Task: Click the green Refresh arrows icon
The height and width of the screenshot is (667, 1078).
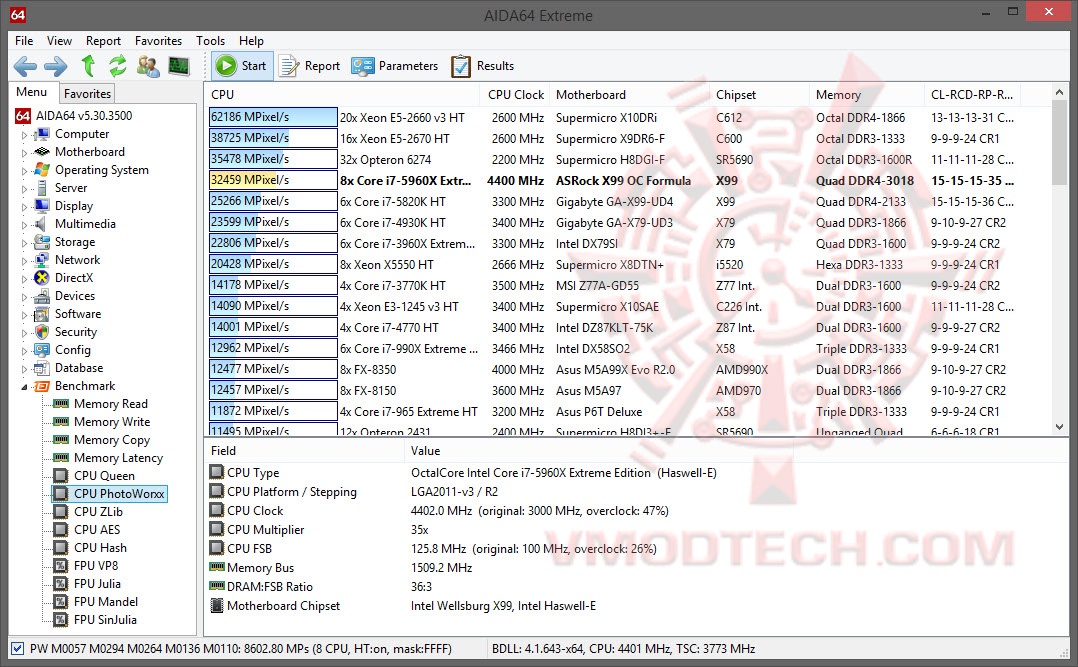Action: coord(118,65)
